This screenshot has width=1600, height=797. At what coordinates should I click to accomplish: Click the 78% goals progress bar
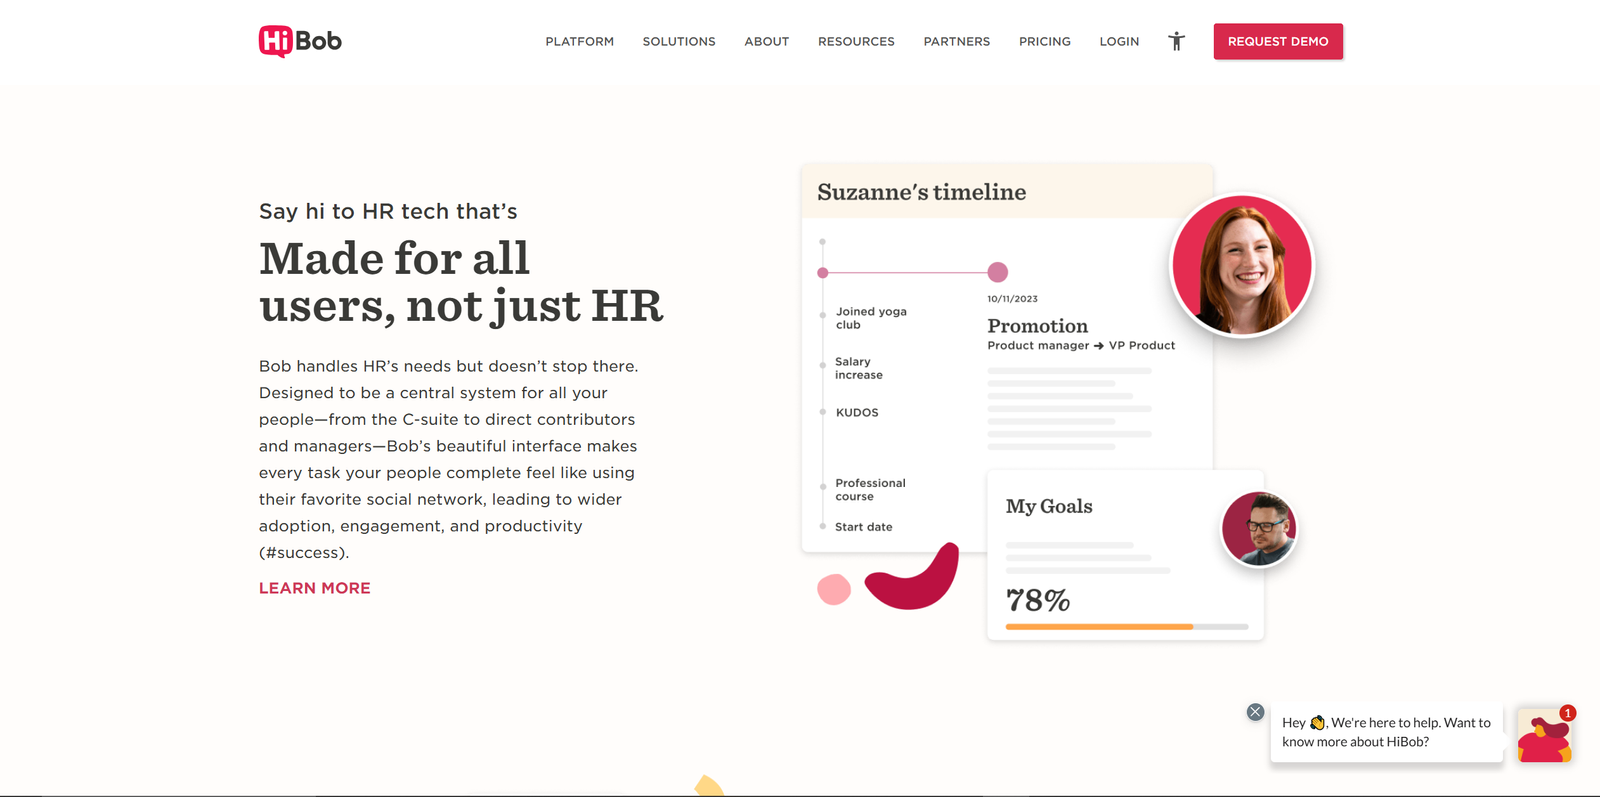click(x=1127, y=627)
